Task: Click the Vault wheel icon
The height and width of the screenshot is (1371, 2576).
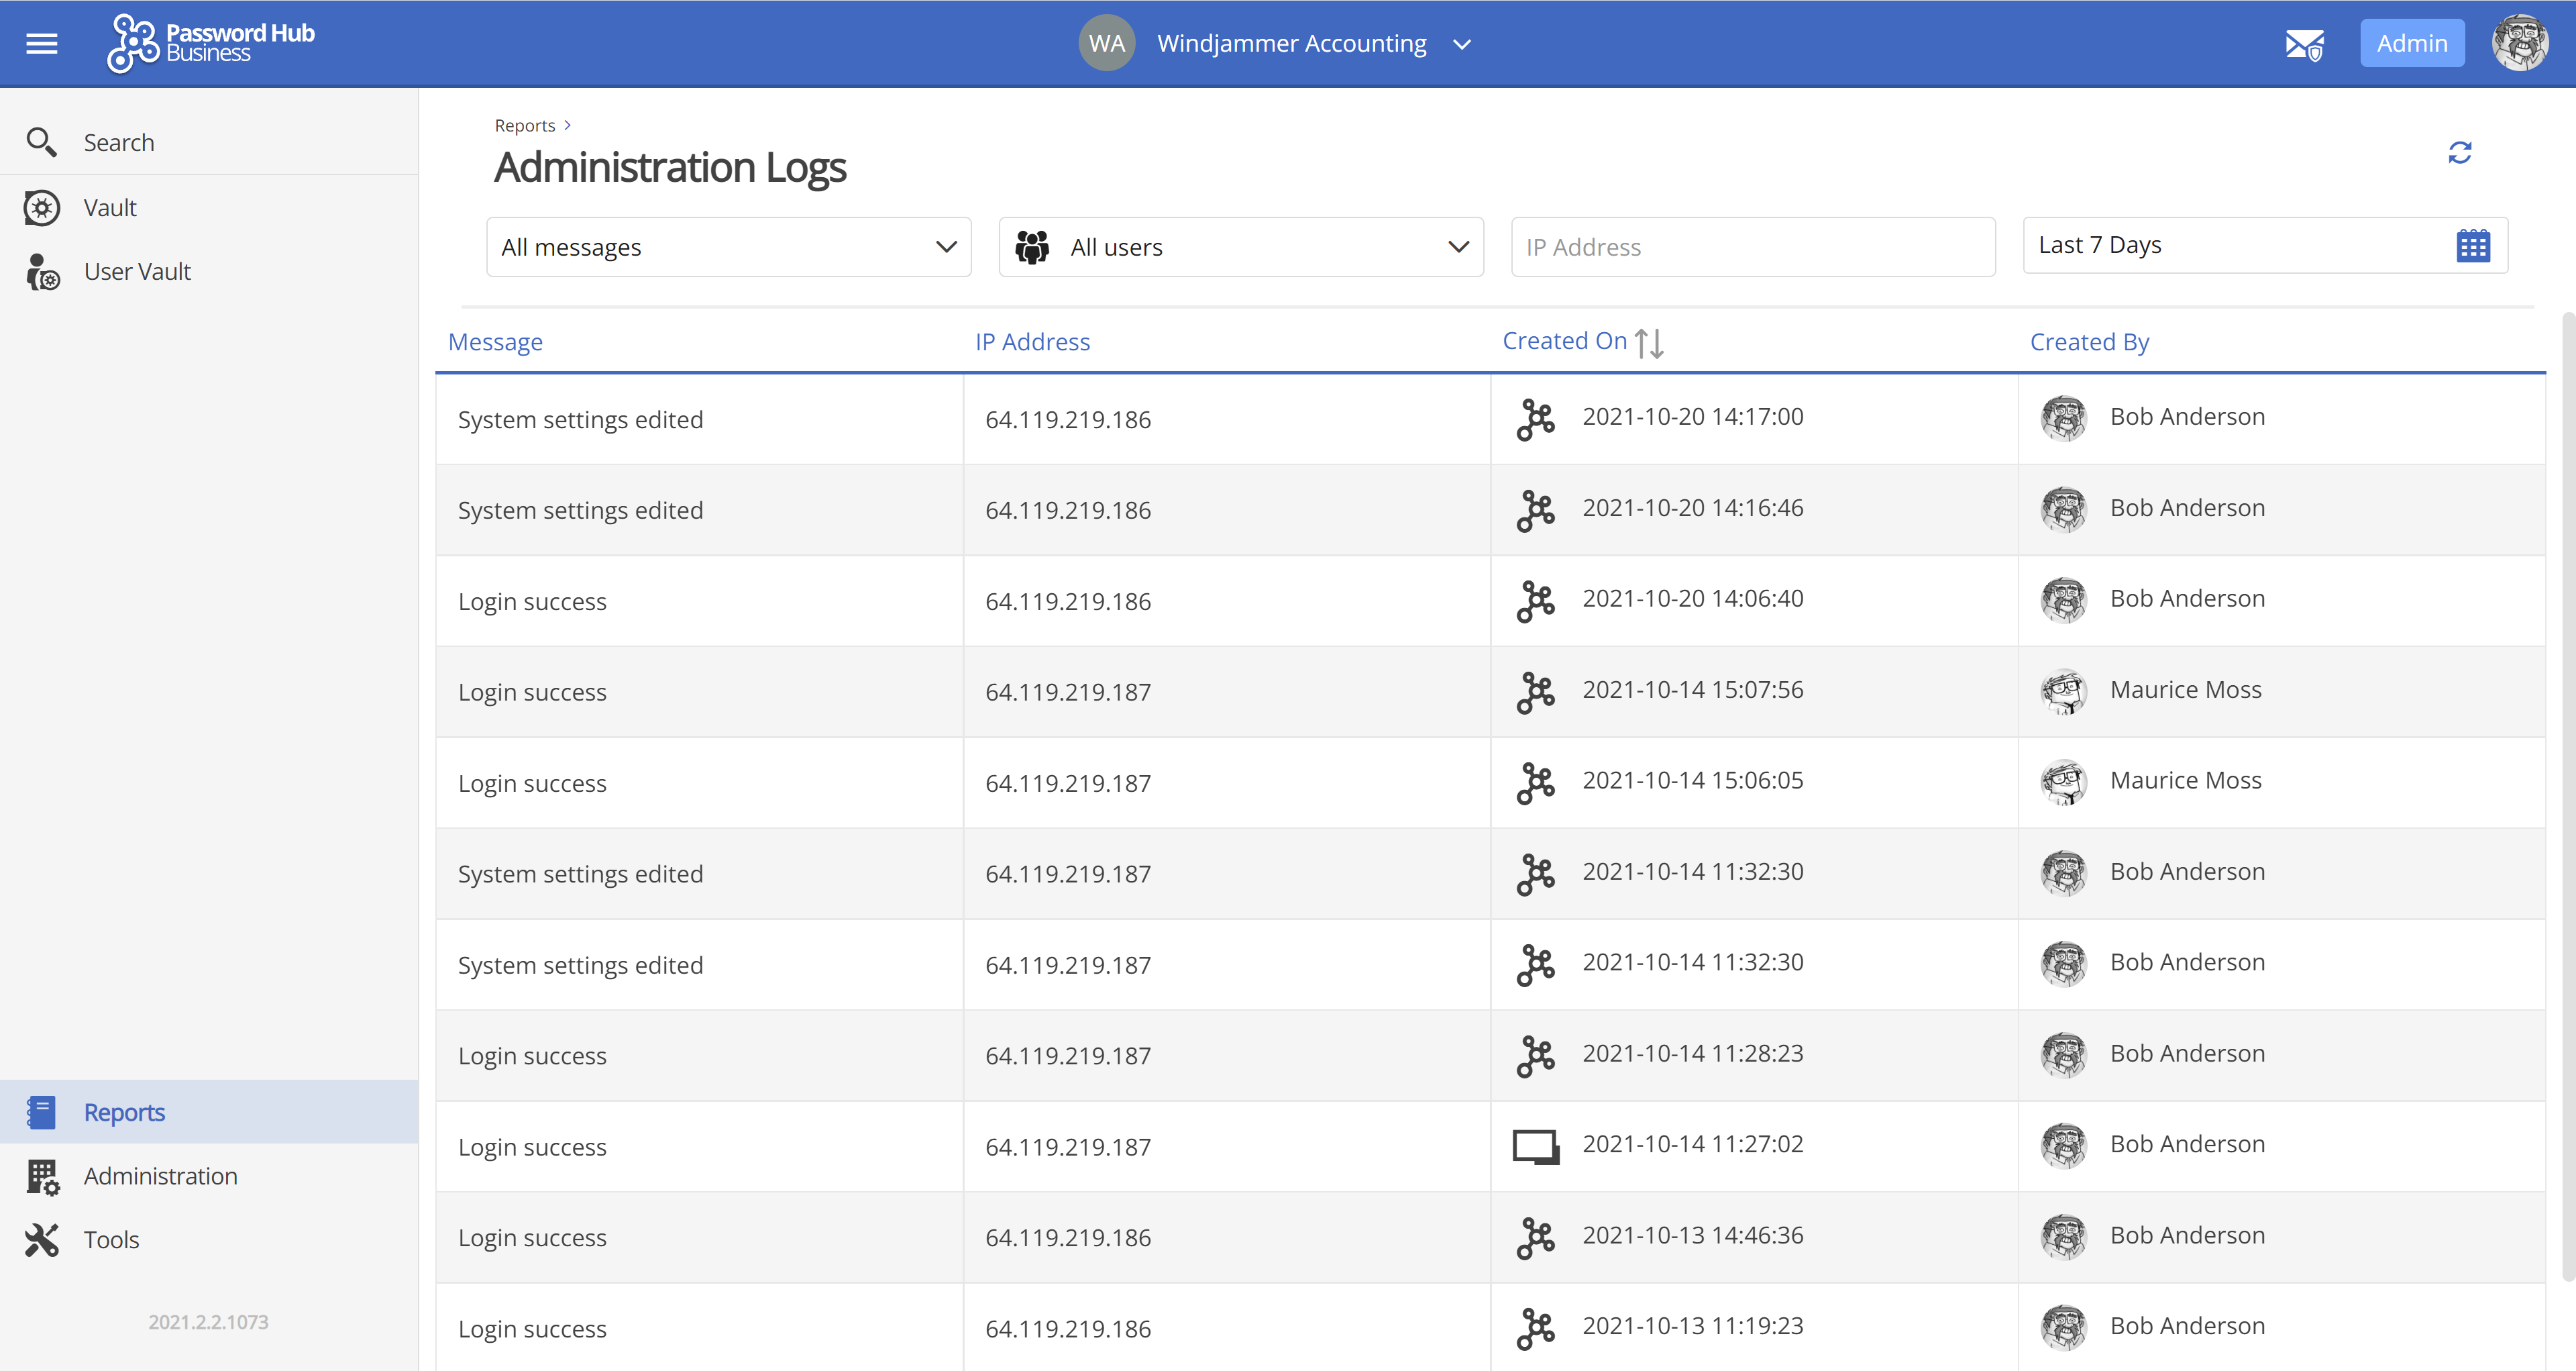Action: (x=41, y=207)
